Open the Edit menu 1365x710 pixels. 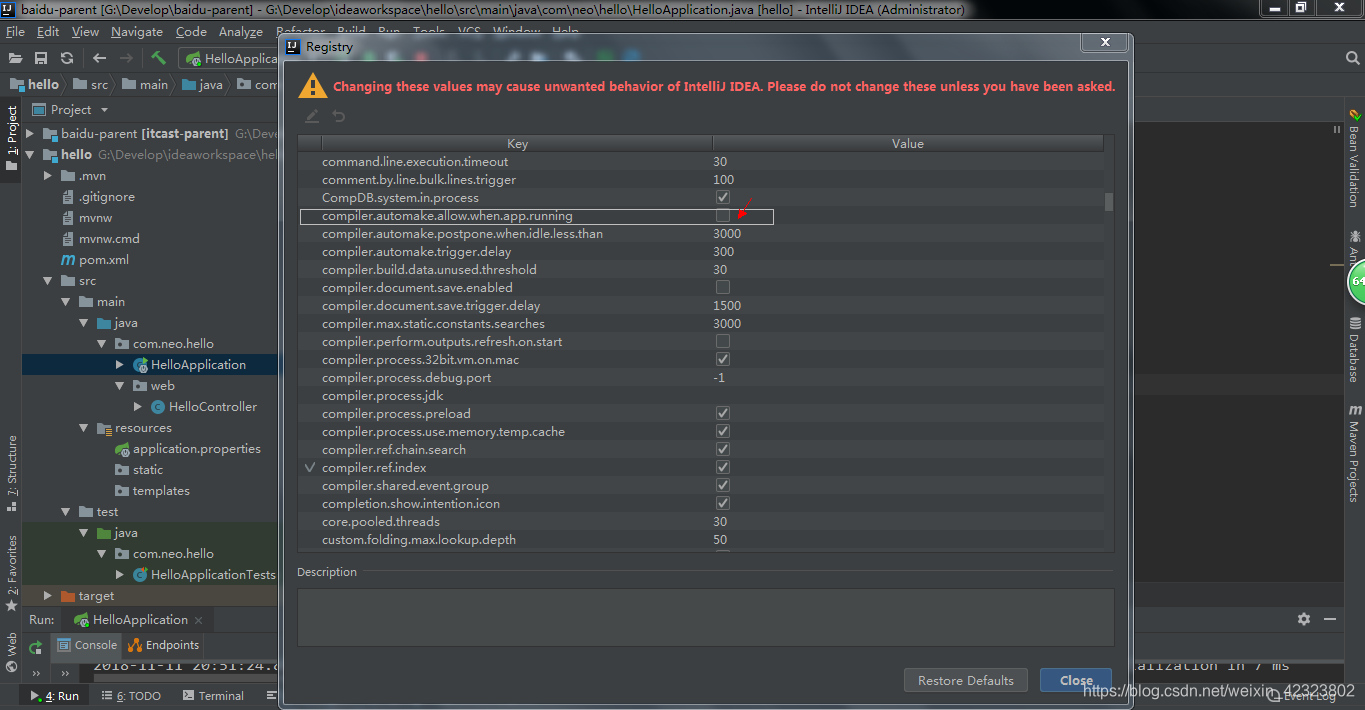tap(47, 32)
